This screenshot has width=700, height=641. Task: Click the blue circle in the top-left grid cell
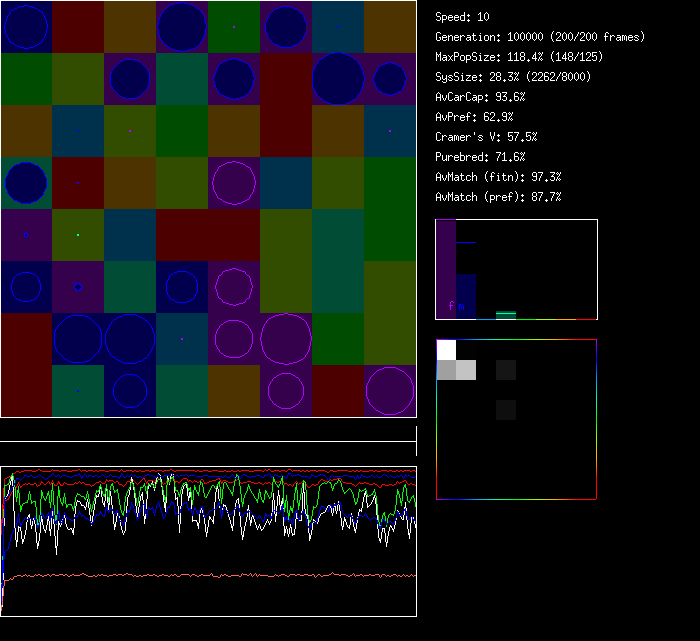click(27, 27)
